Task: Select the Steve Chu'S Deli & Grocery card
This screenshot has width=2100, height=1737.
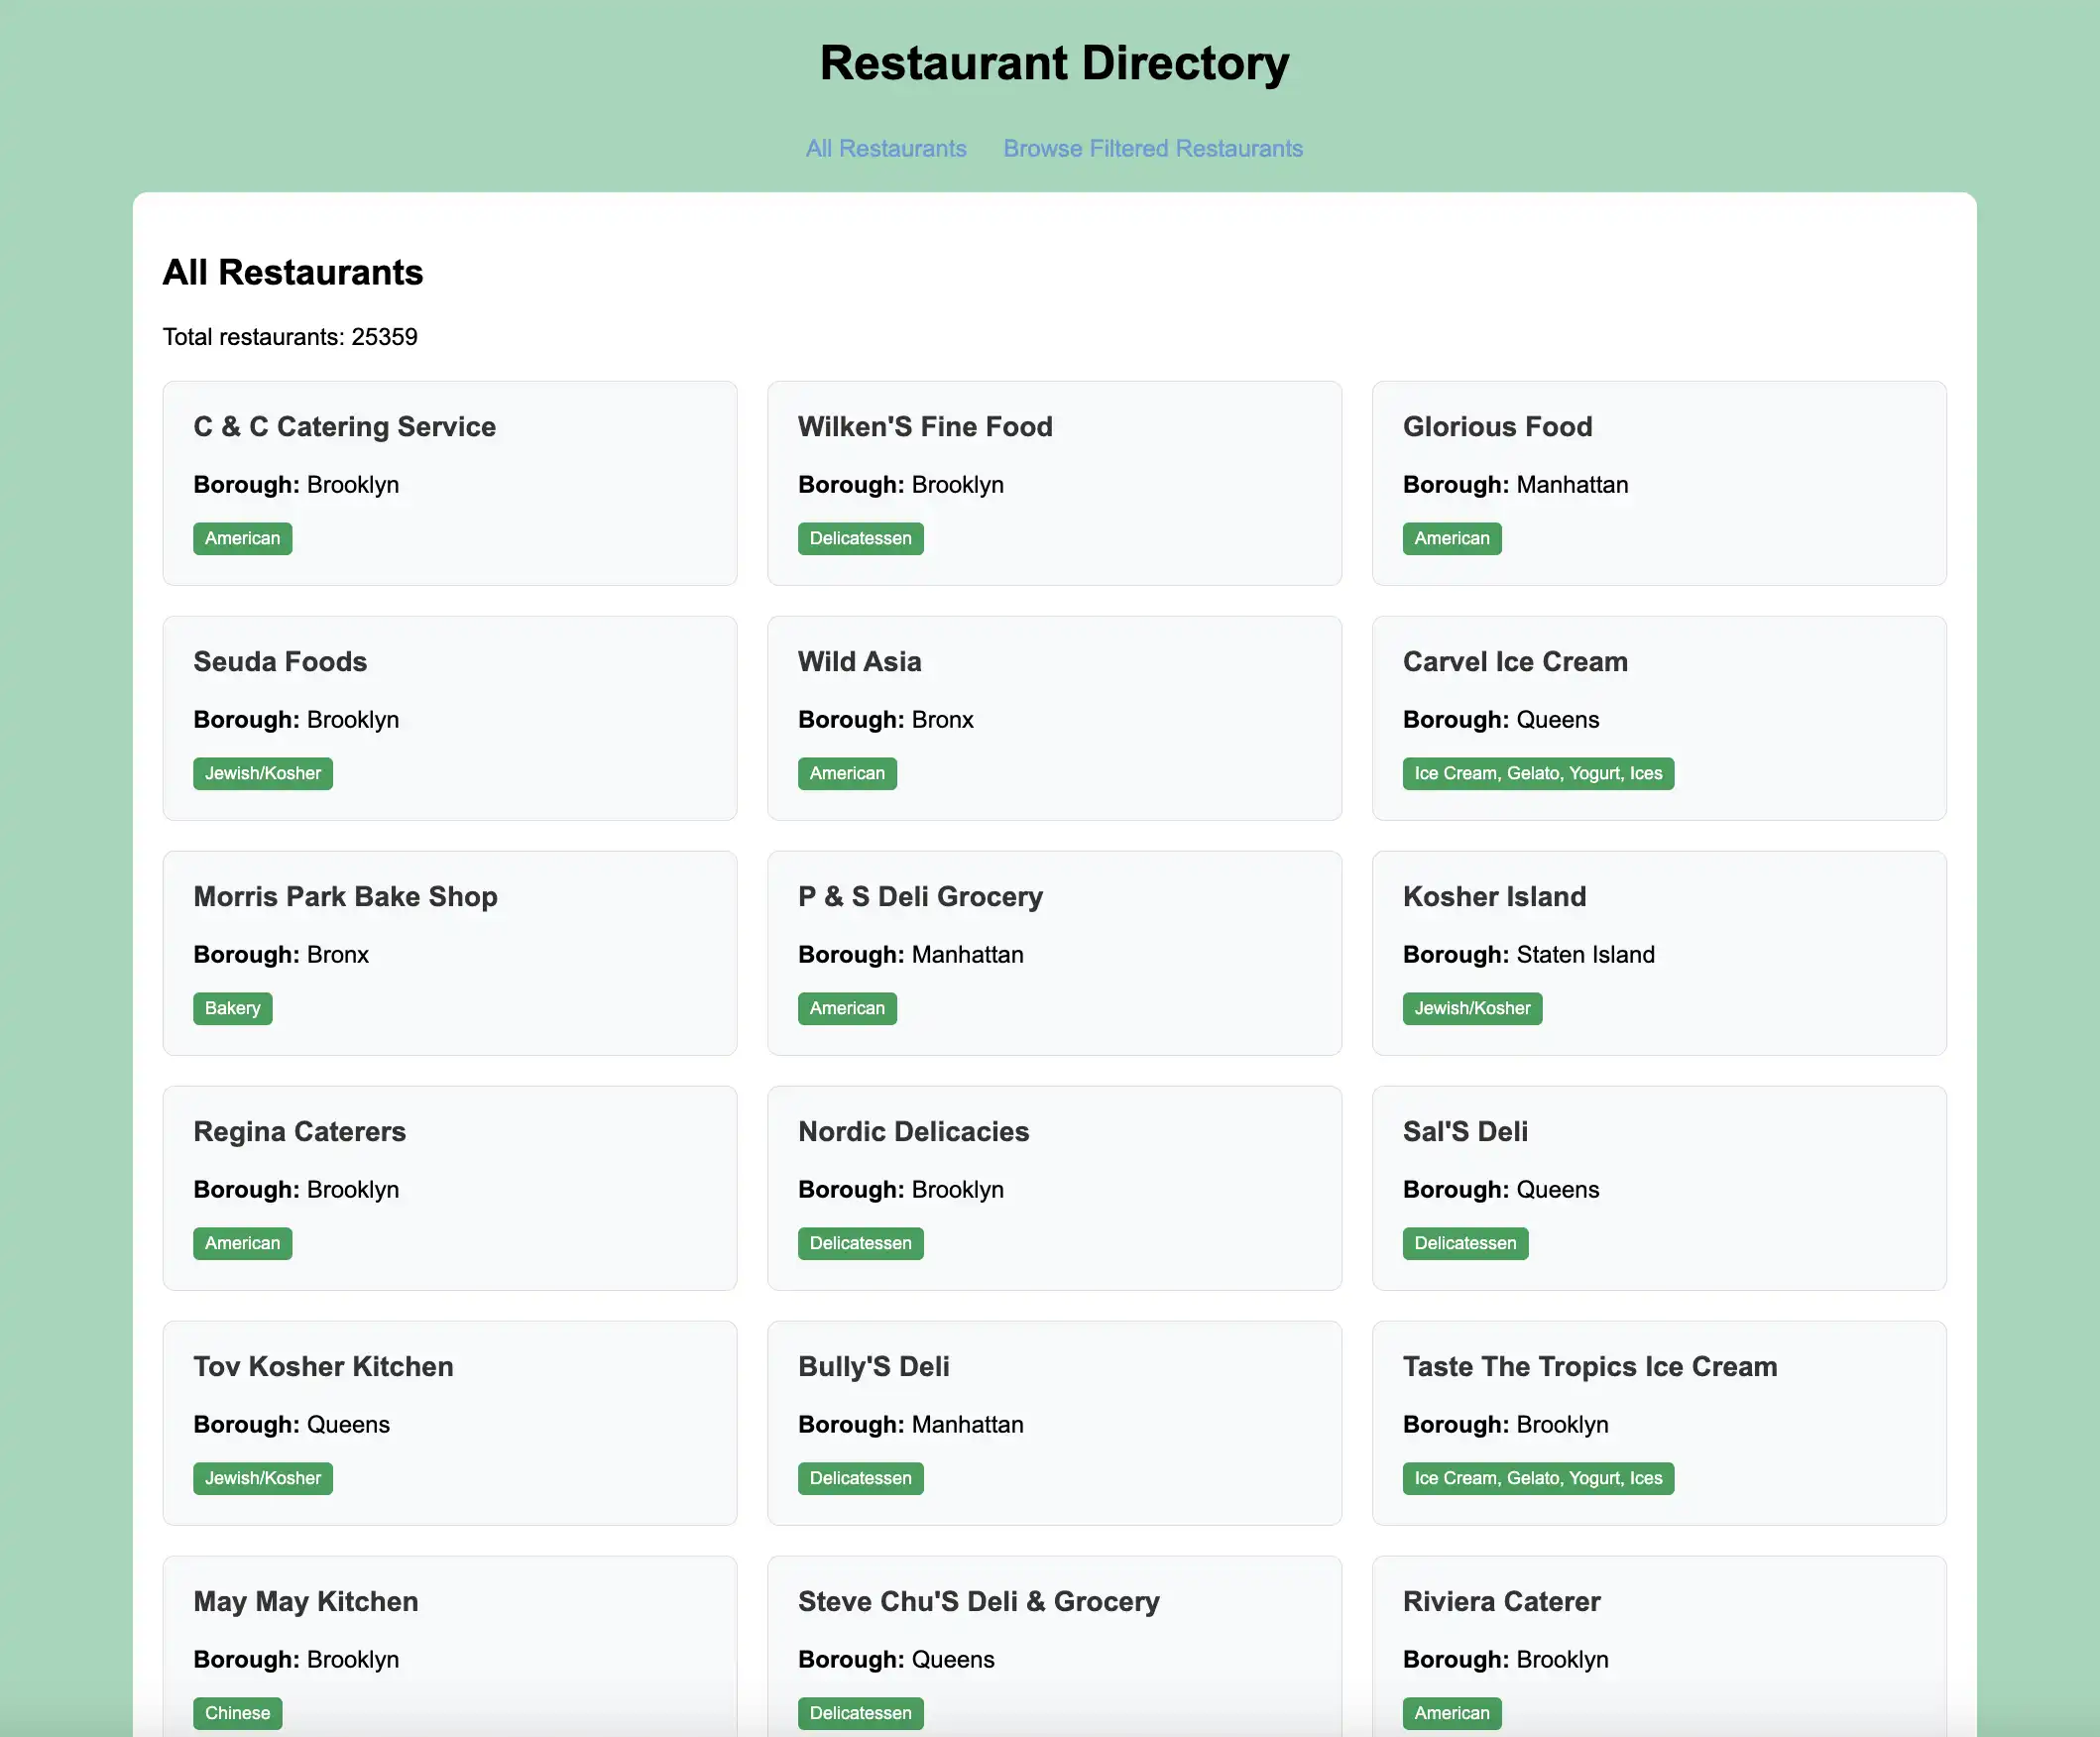Action: coord(978,1601)
